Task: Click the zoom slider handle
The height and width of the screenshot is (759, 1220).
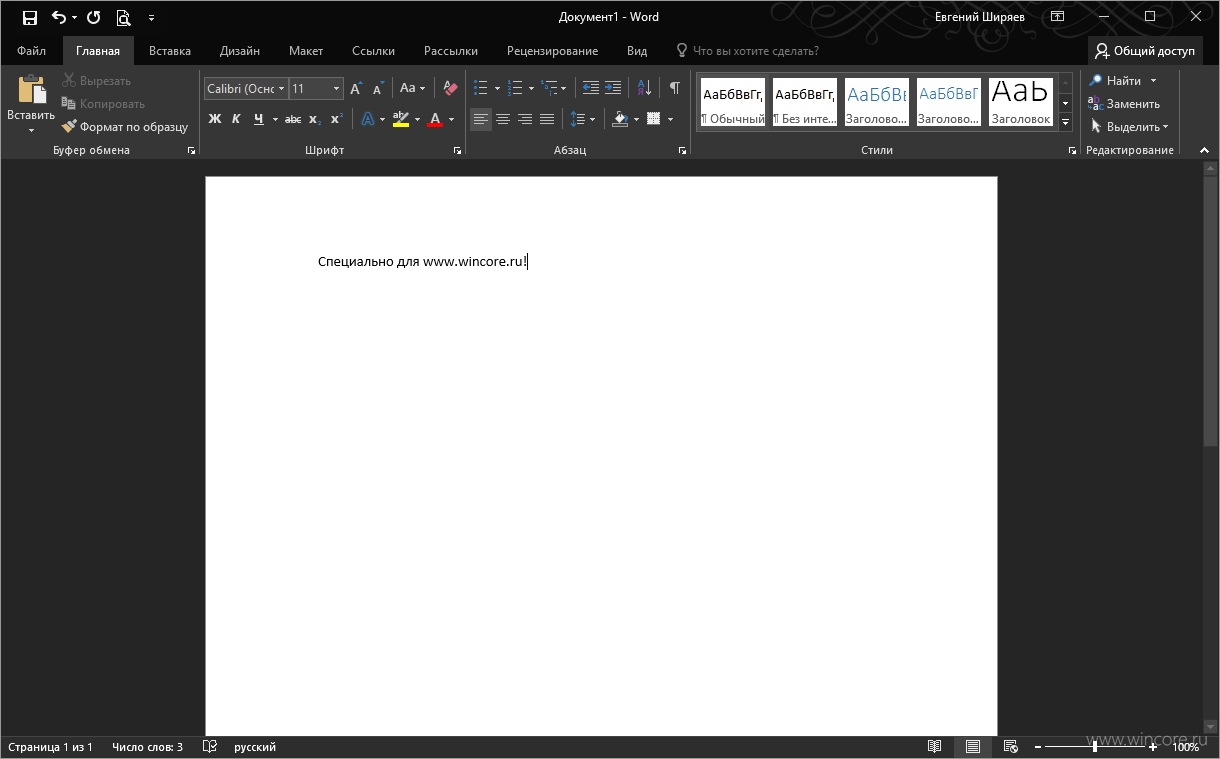Action: (1095, 747)
